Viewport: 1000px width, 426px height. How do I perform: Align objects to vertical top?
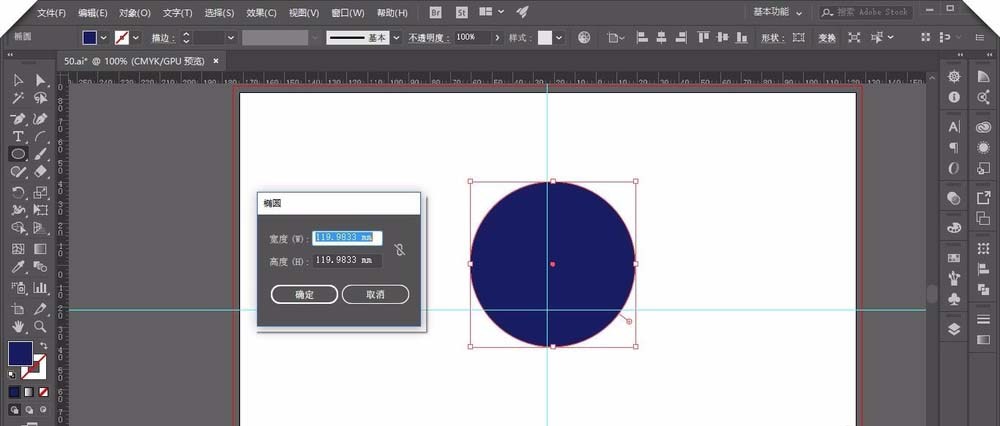point(703,38)
